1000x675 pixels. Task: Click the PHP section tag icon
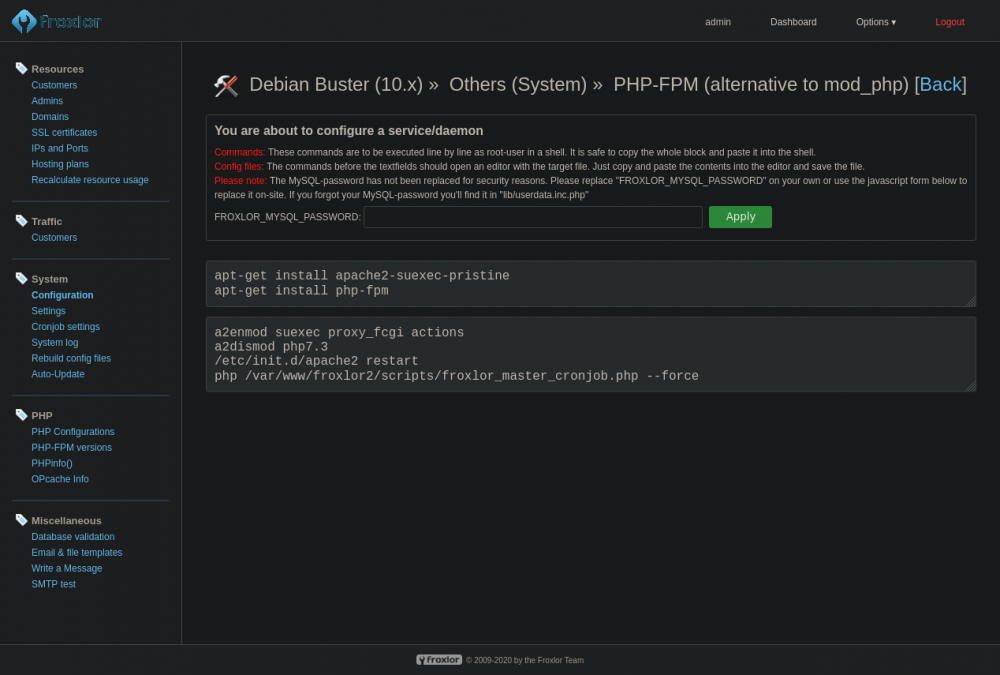point(21,415)
